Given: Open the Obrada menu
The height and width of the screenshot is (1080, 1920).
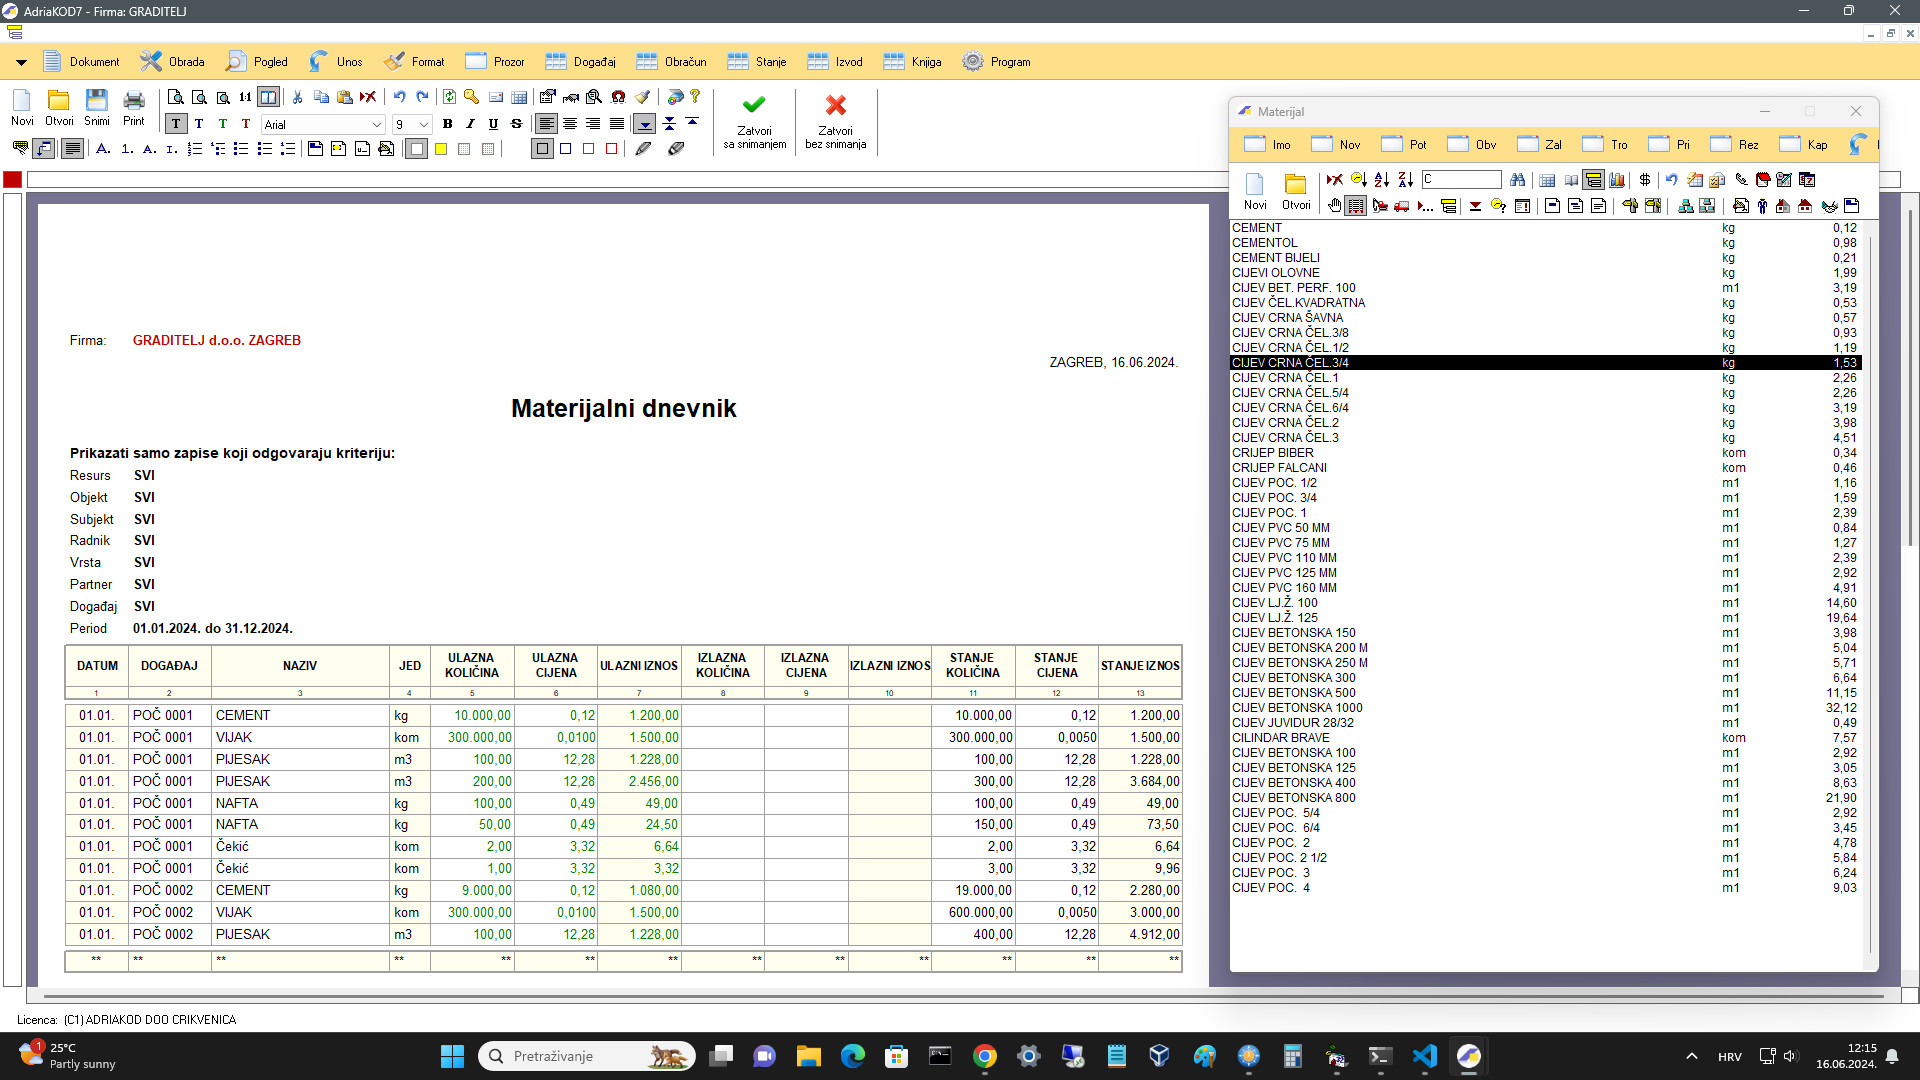Looking at the screenshot, I should point(172,62).
